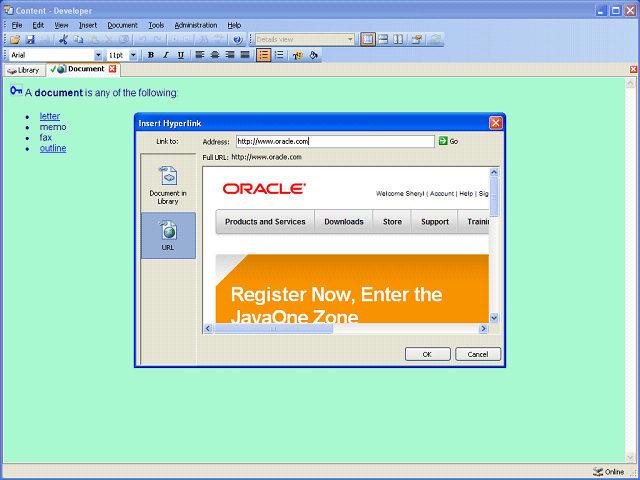Open the Insert menu
Image resolution: width=640 pixels, height=480 pixels.
tap(88, 25)
